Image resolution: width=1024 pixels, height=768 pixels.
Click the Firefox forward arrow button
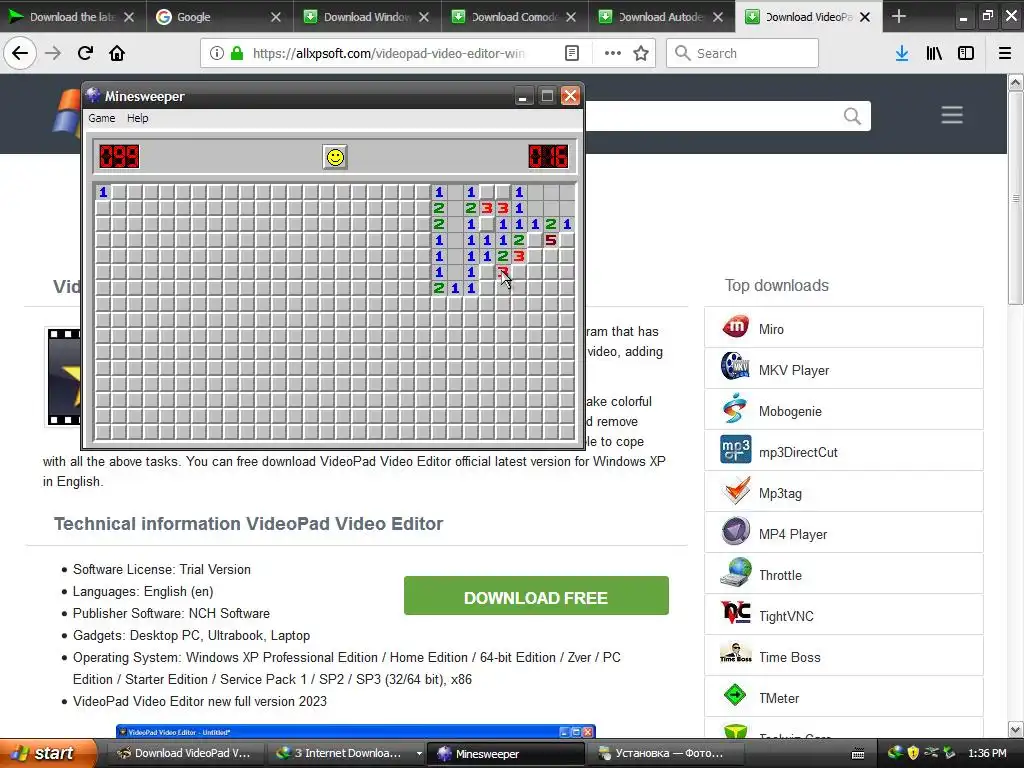(53, 53)
